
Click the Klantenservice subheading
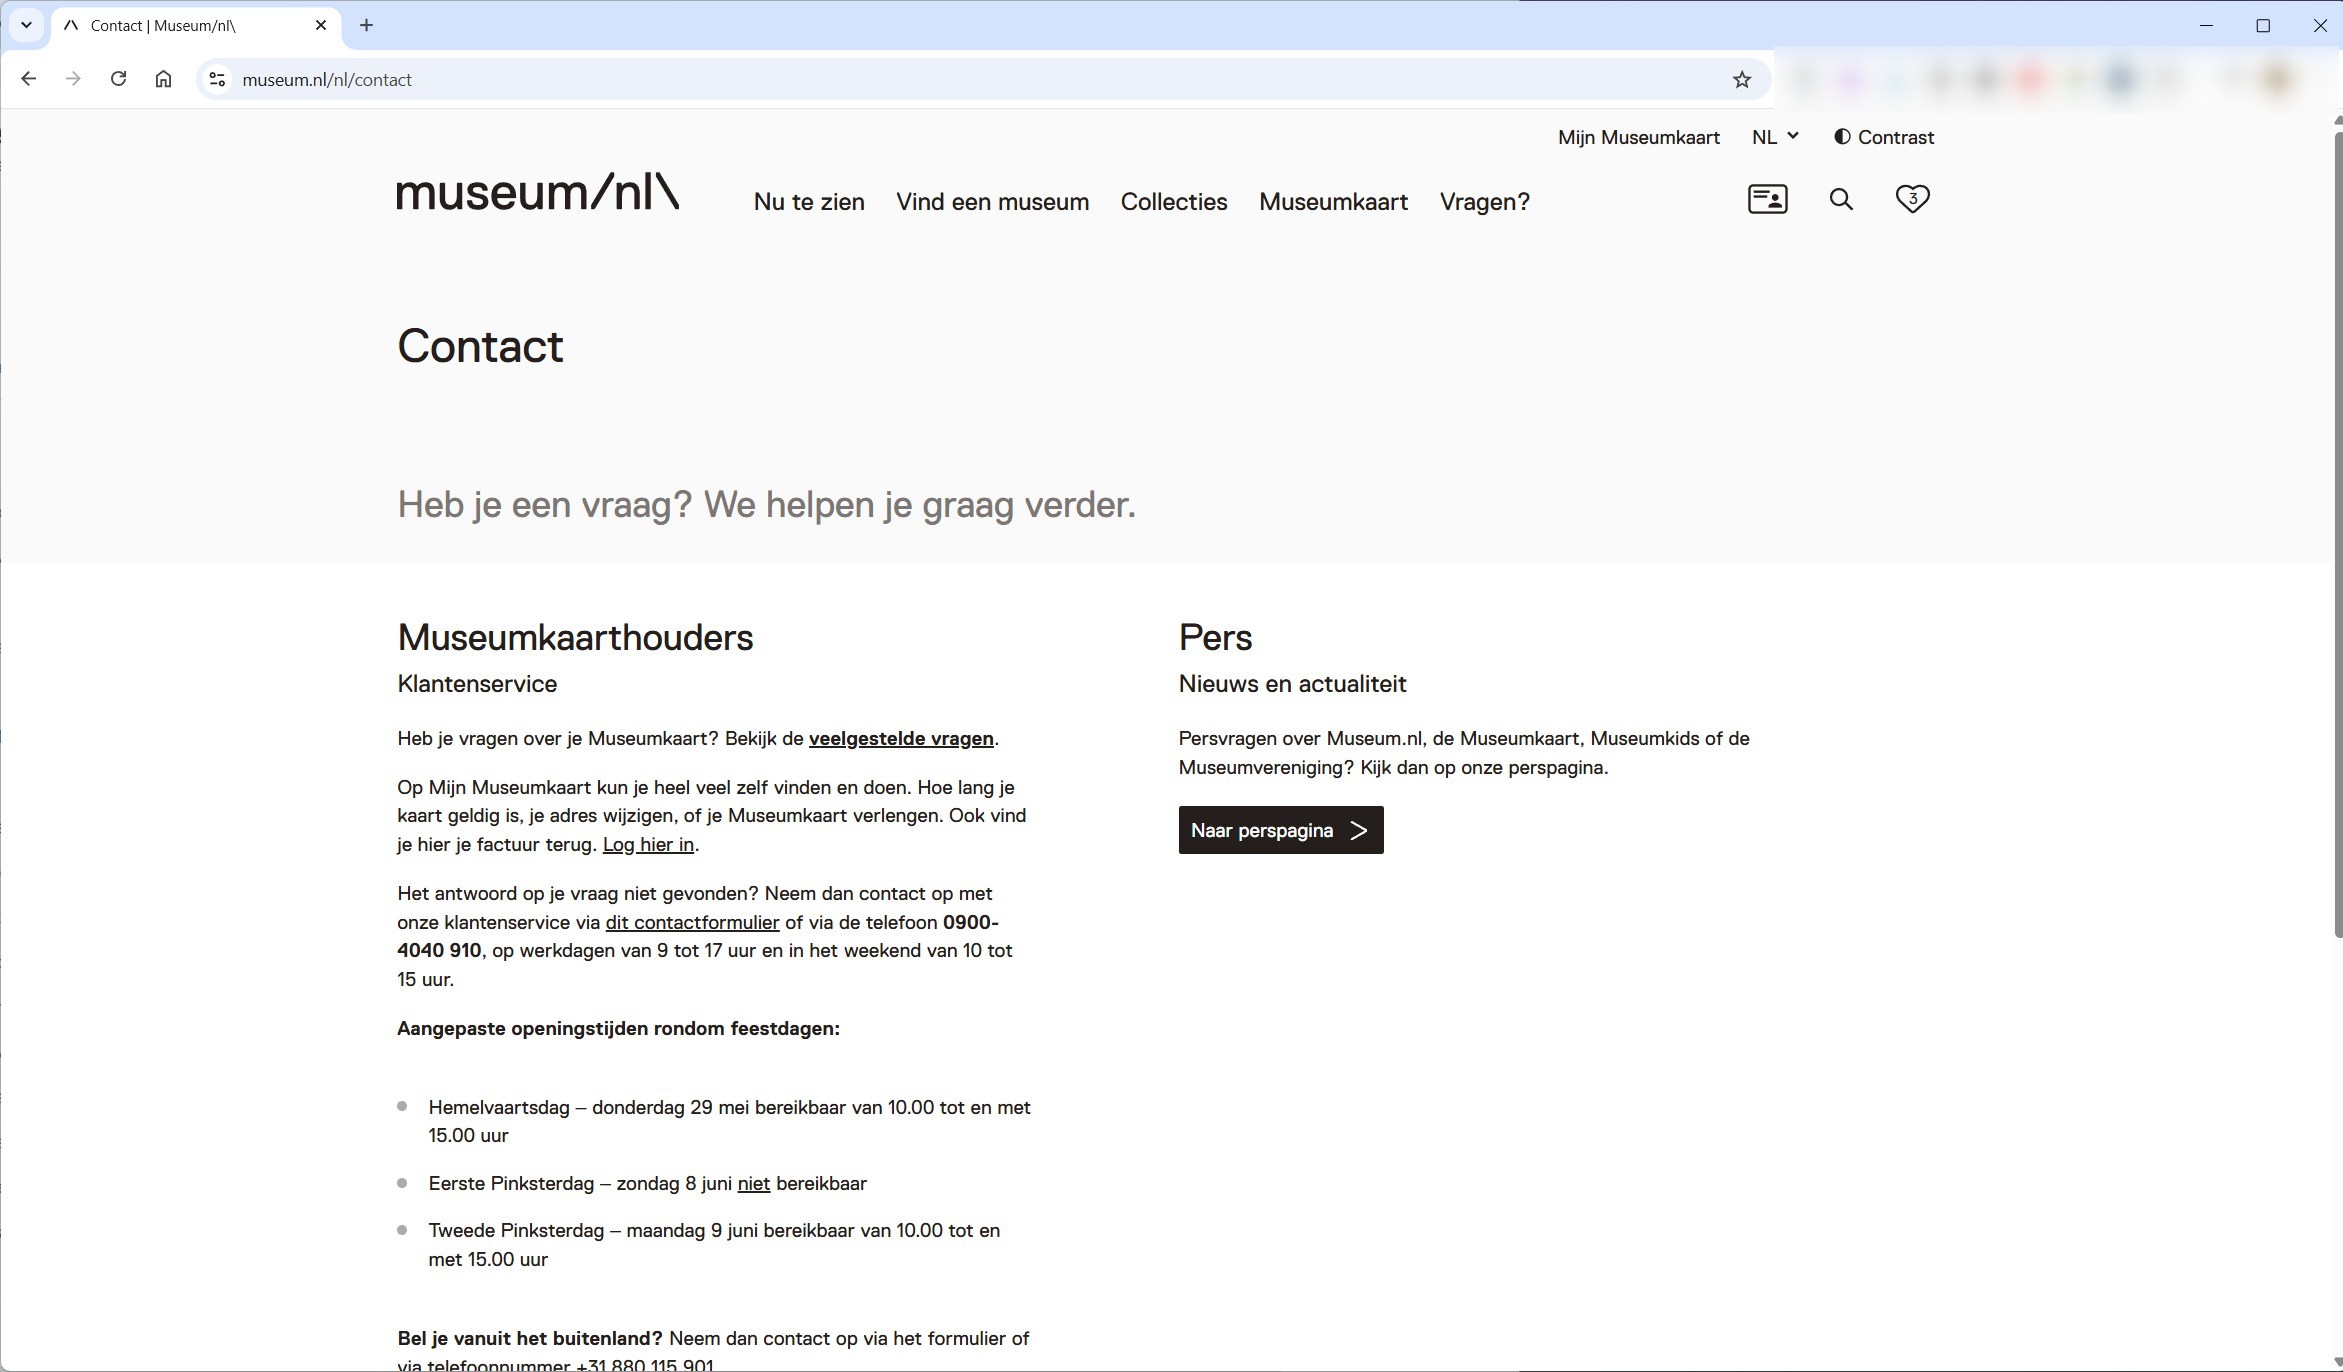477,684
